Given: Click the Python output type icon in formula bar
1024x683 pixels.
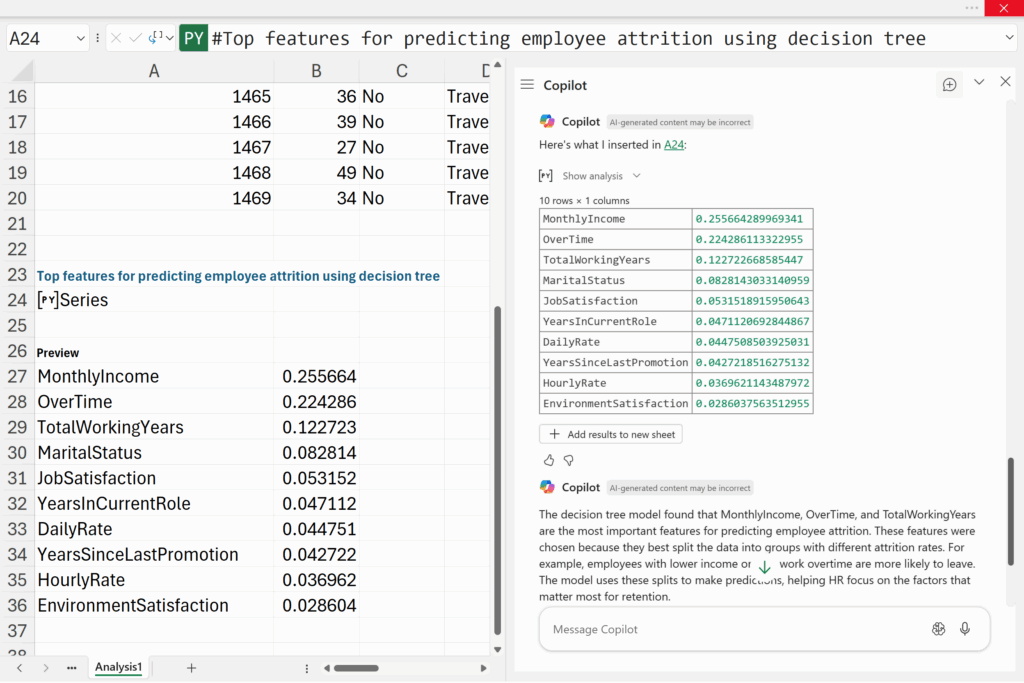Looking at the screenshot, I should pos(158,38).
